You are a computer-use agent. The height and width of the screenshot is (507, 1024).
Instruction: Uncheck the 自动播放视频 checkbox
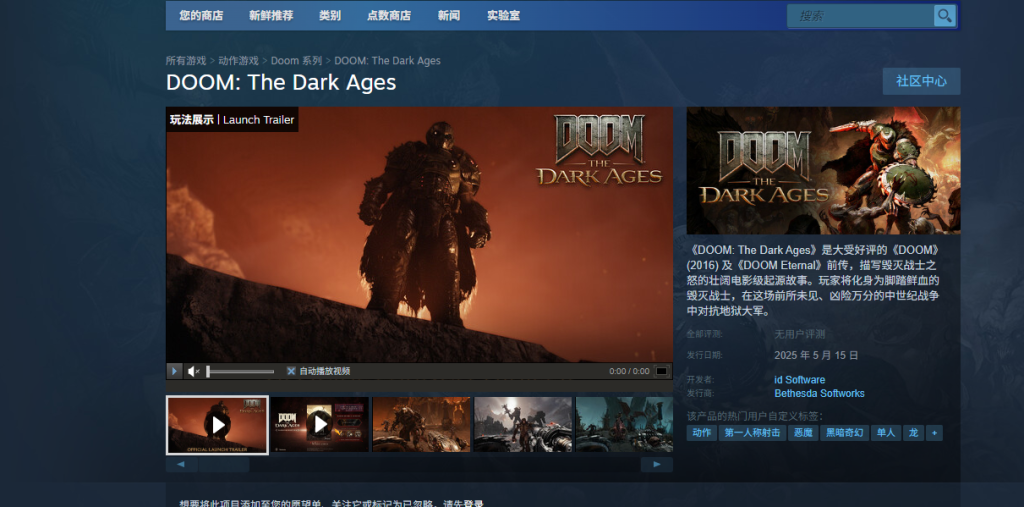coord(291,371)
